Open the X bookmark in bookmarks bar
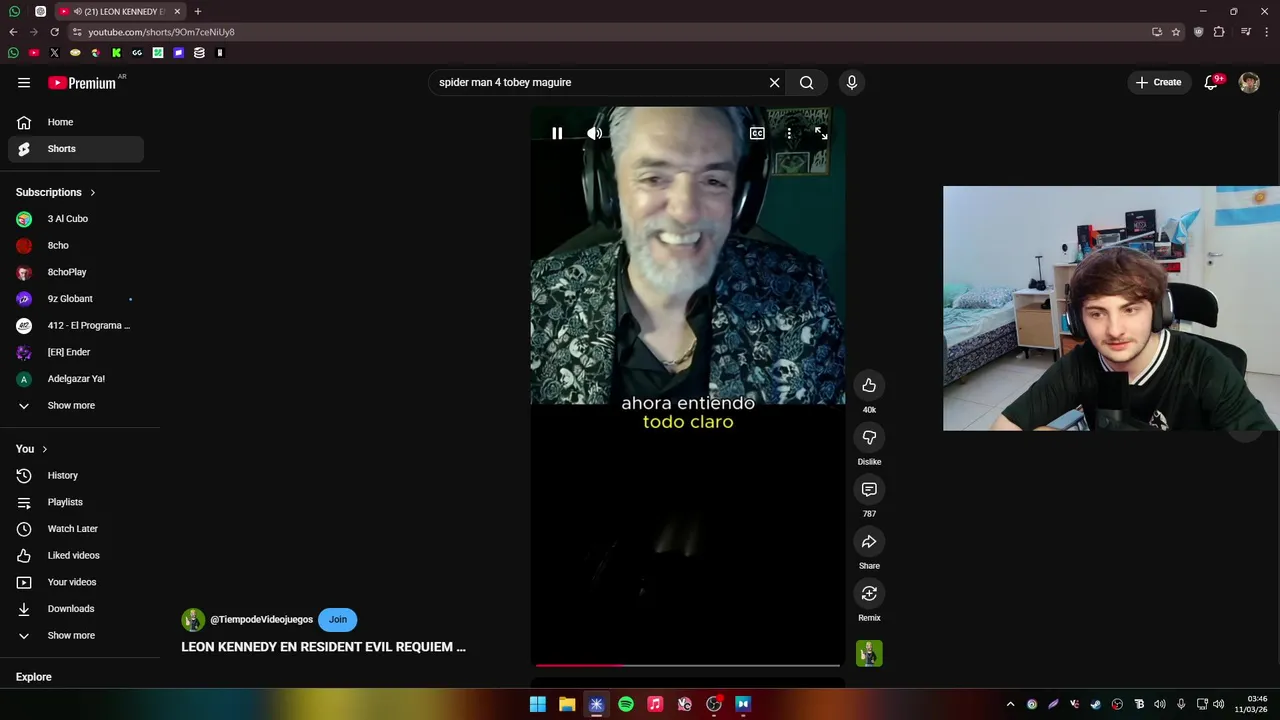Viewport: 1280px width, 720px height. [x=54, y=52]
